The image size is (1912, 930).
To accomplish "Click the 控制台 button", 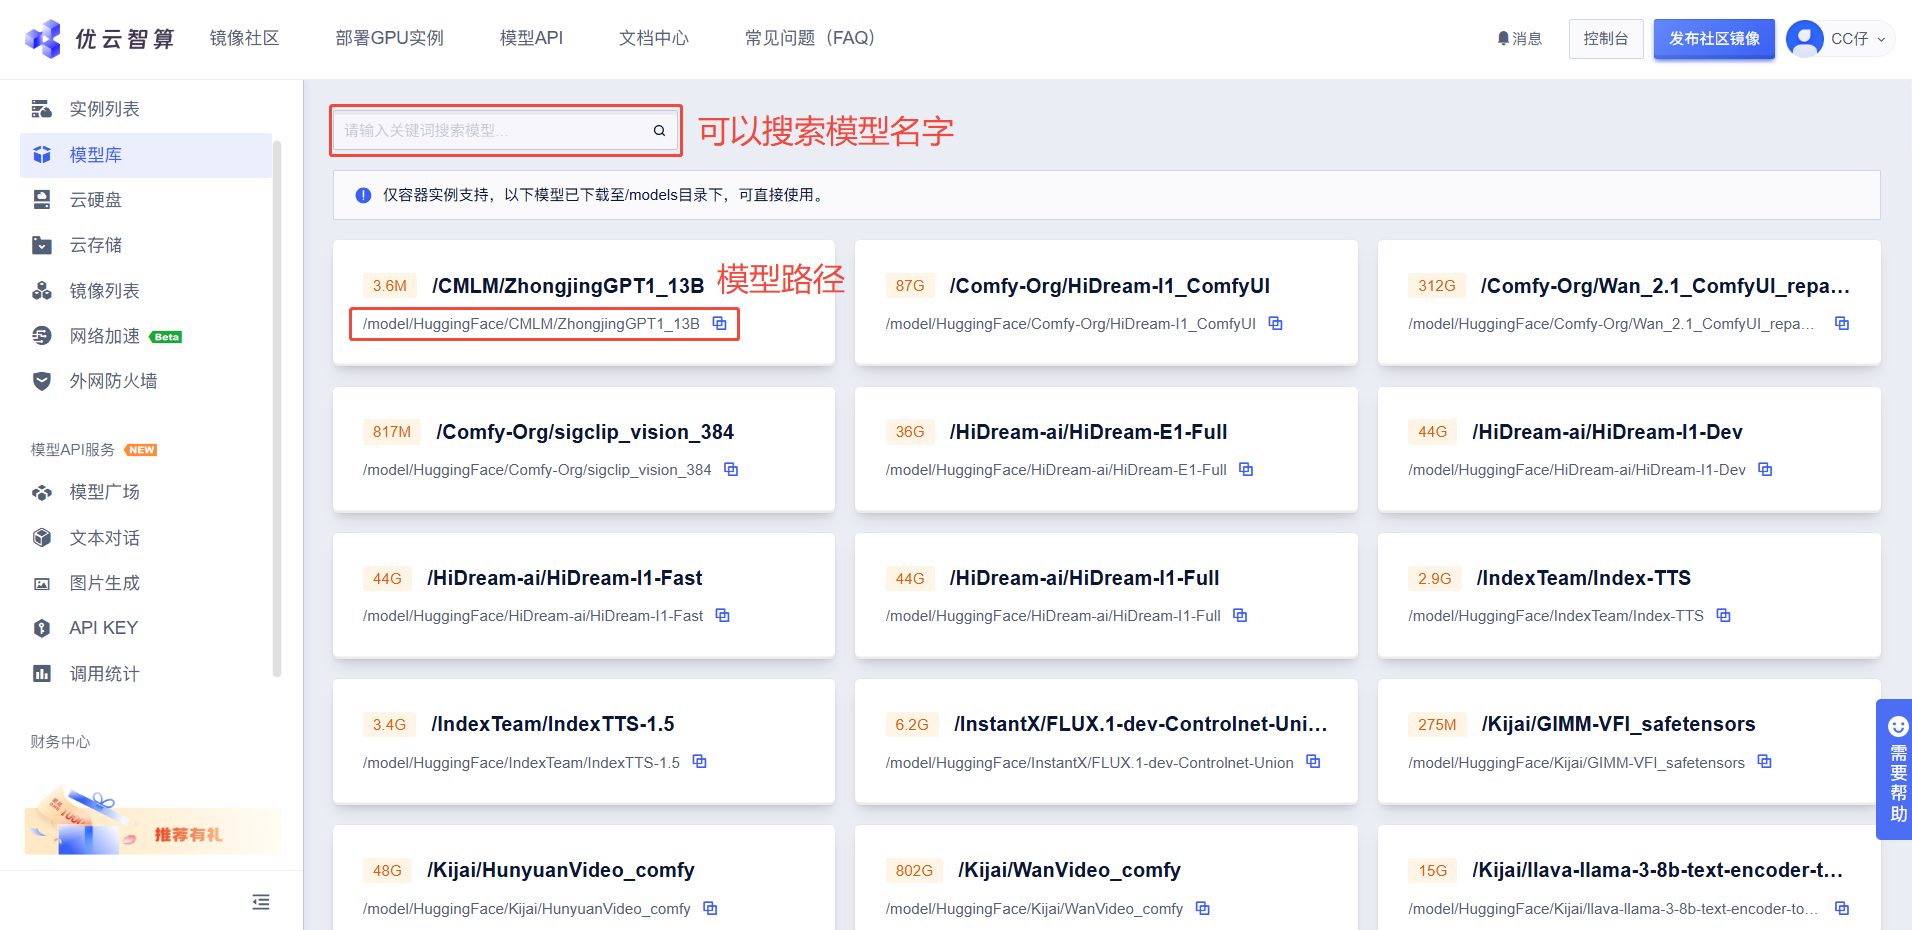I will tap(1606, 39).
